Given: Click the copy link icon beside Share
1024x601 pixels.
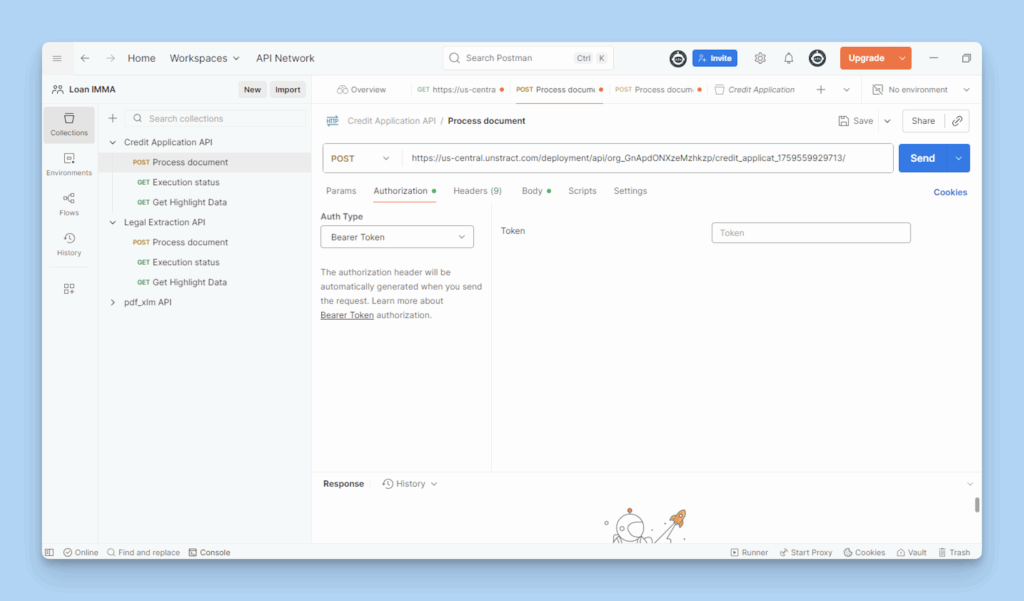Looking at the screenshot, I should (x=957, y=121).
